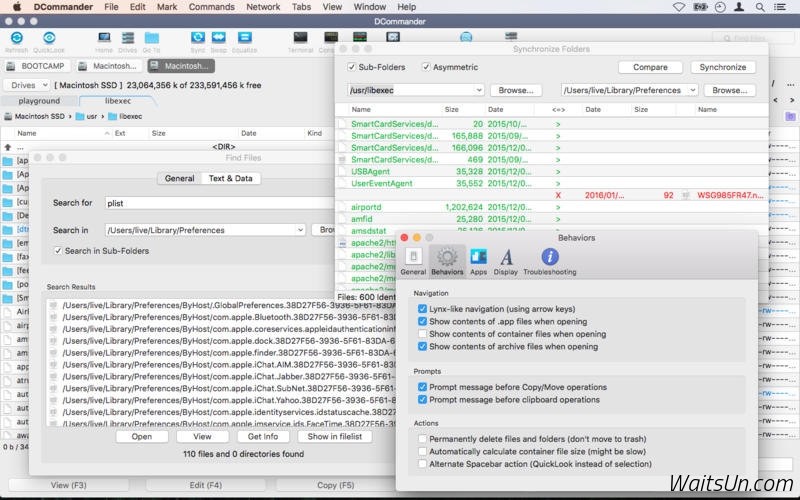Open the General pane in Behaviors window
The image size is (800, 500).
point(413,261)
